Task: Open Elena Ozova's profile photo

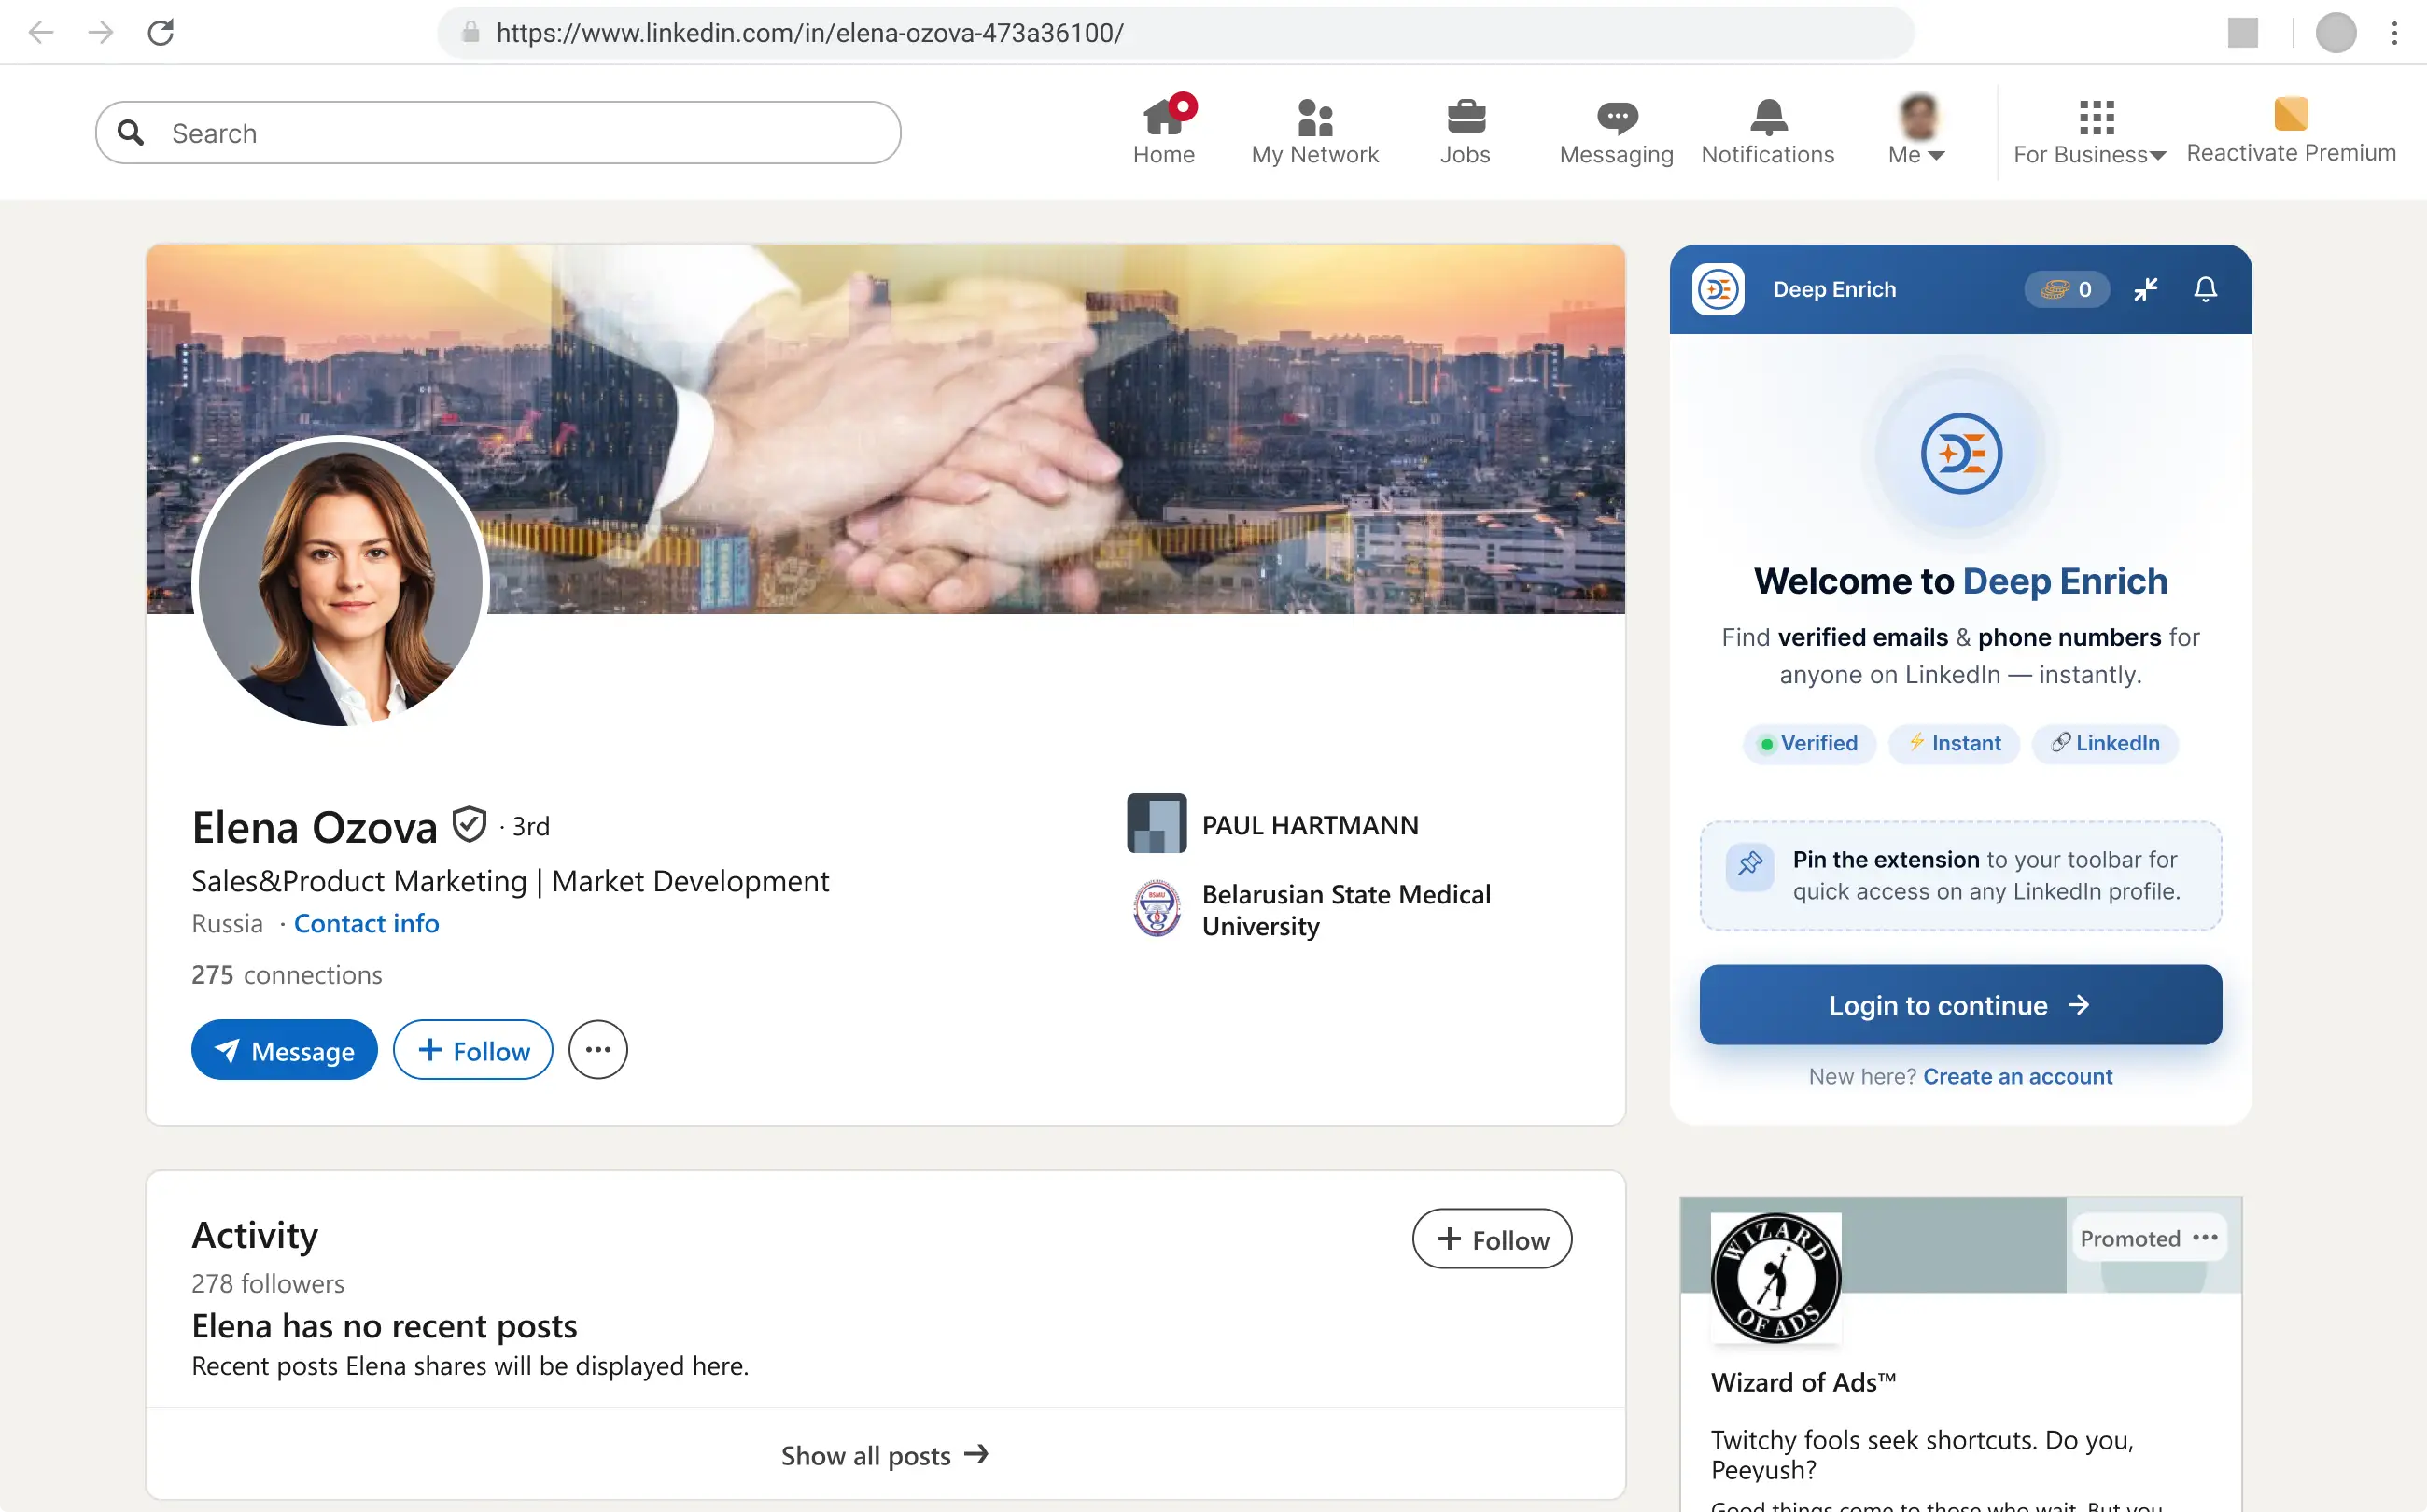Action: coord(340,582)
